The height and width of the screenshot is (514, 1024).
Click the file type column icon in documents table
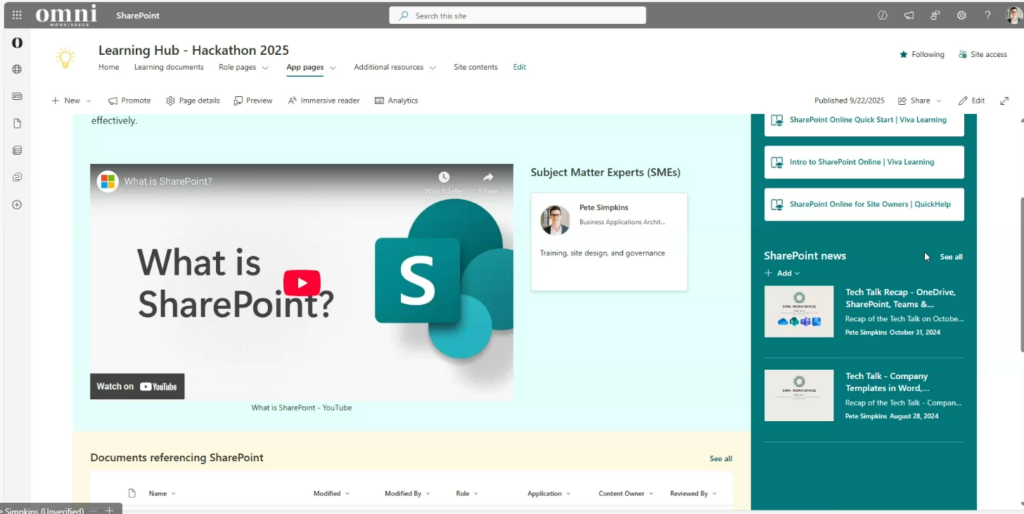(131, 493)
